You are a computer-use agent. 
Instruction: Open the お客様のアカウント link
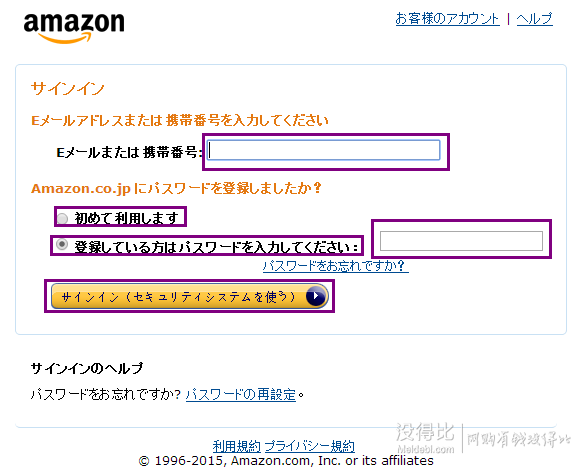447,18
